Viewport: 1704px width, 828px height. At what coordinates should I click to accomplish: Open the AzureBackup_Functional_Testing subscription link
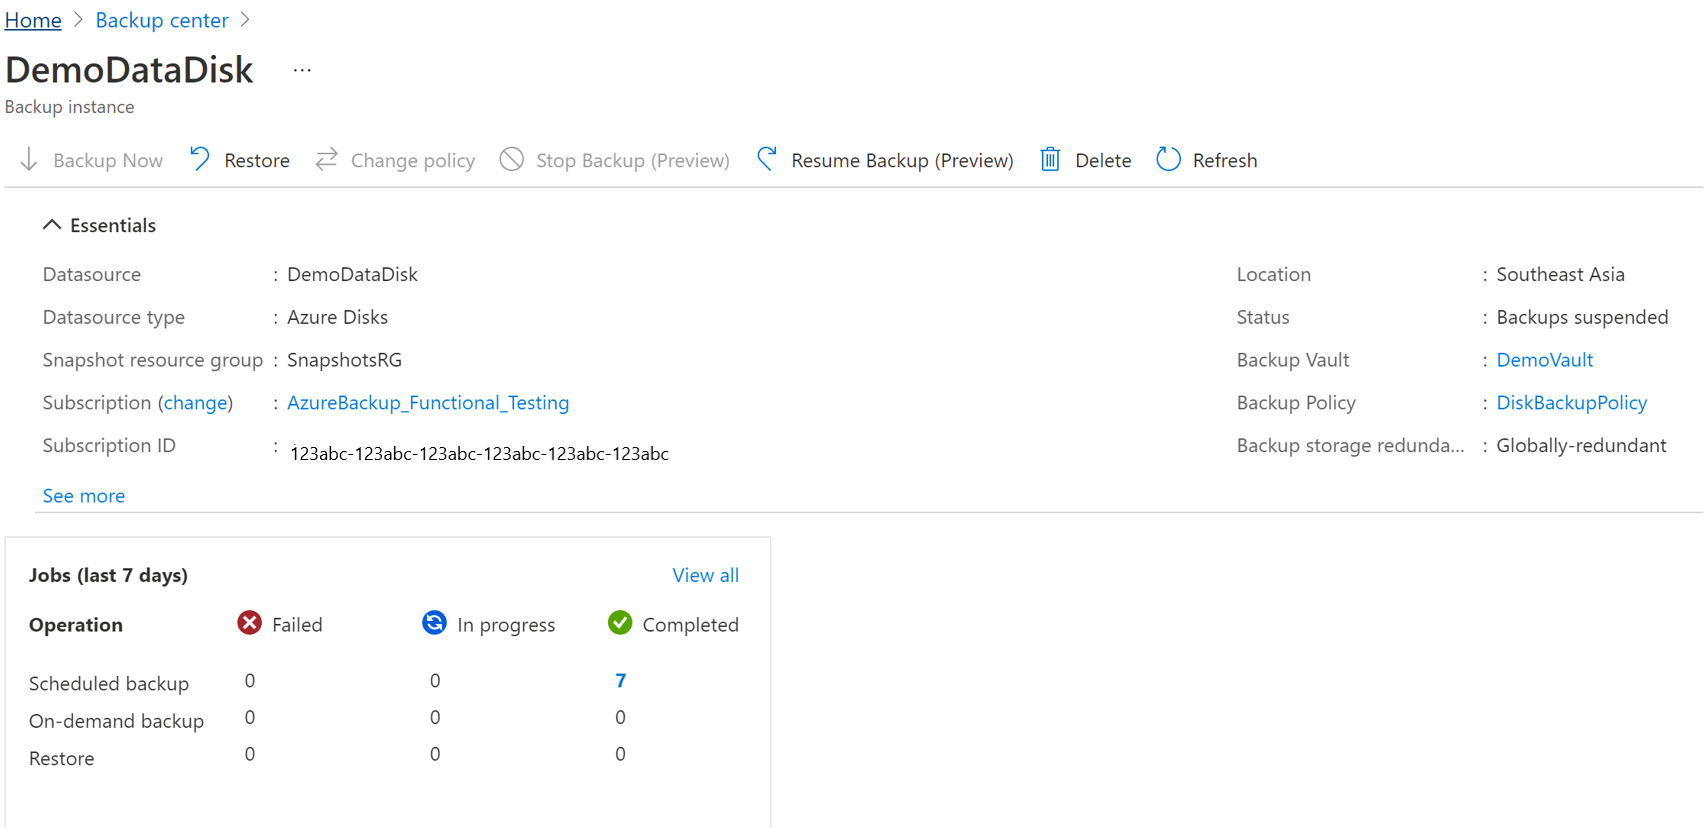428,403
